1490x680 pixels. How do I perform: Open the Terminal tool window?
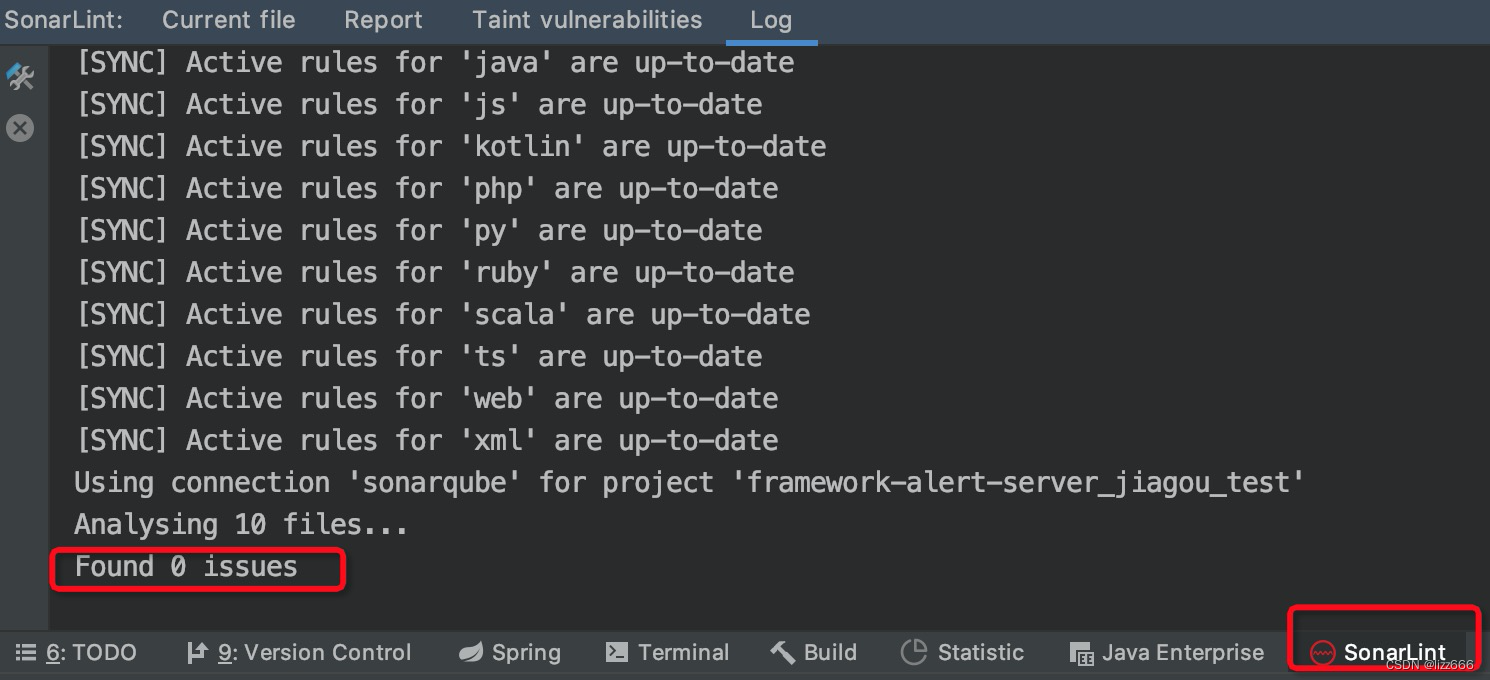667,653
